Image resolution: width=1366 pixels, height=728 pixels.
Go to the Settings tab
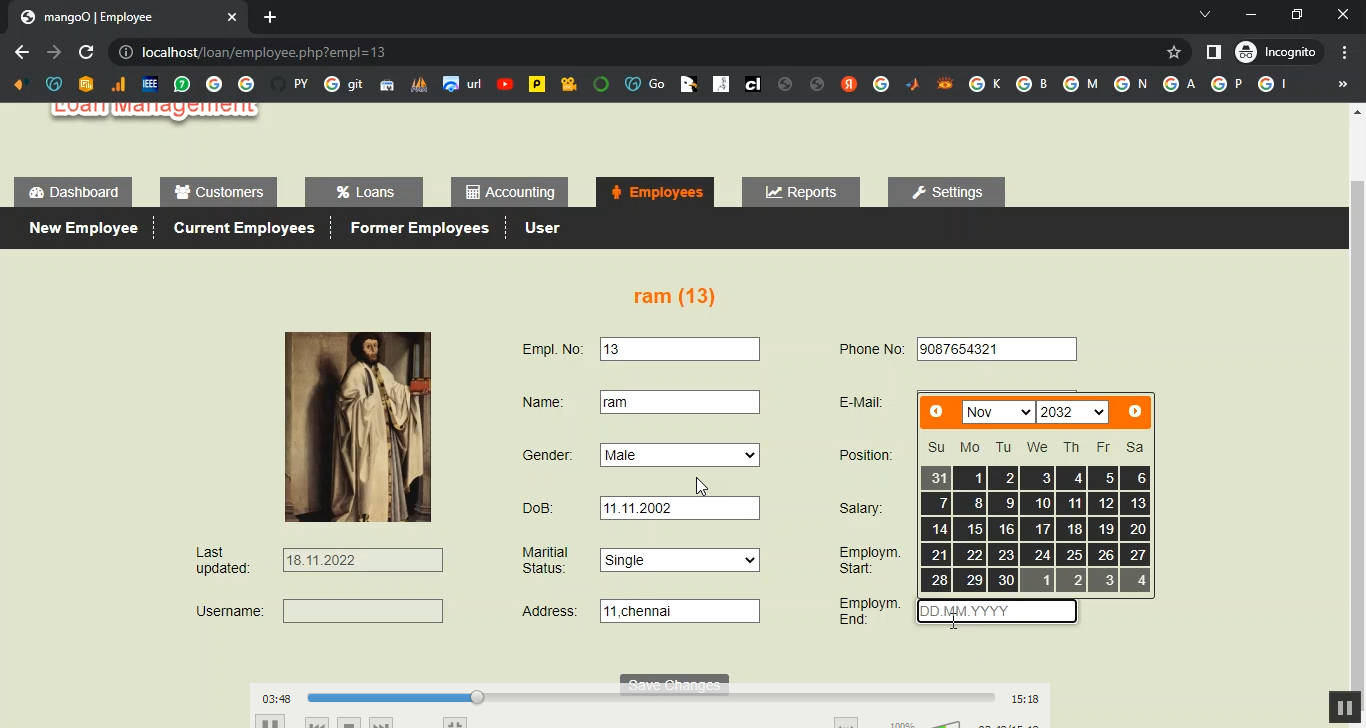click(x=946, y=192)
